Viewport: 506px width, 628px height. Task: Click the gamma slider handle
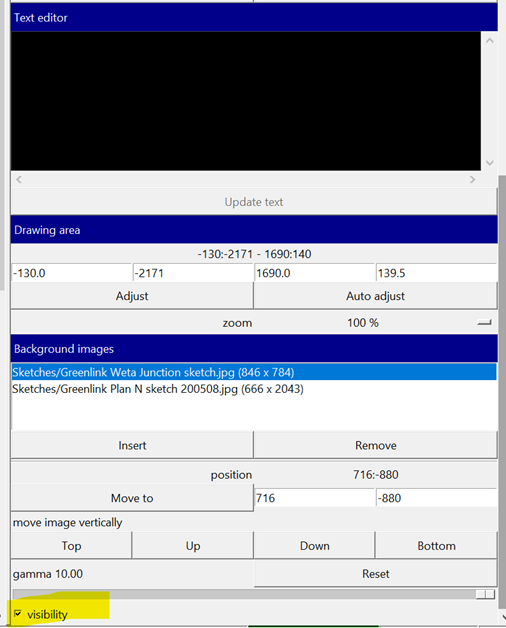tap(486, 594)
